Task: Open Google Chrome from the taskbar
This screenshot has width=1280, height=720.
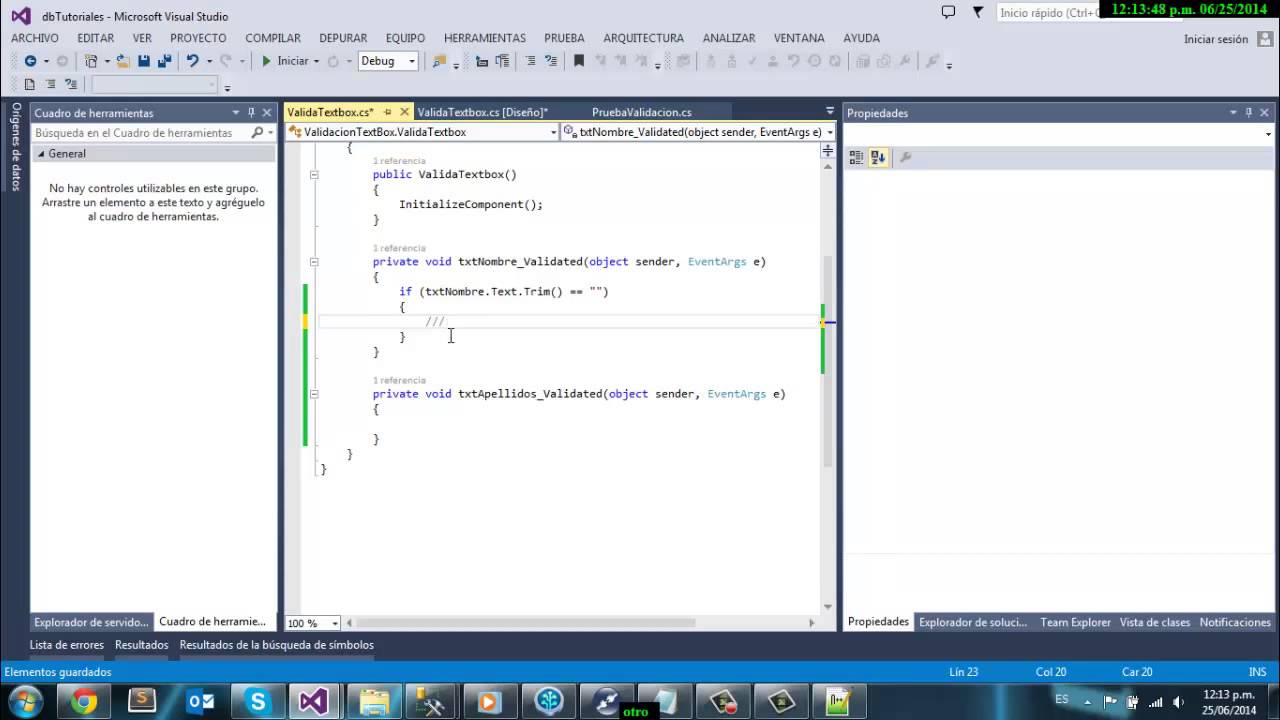Action: pyautogui.click(x=84, y=701)
